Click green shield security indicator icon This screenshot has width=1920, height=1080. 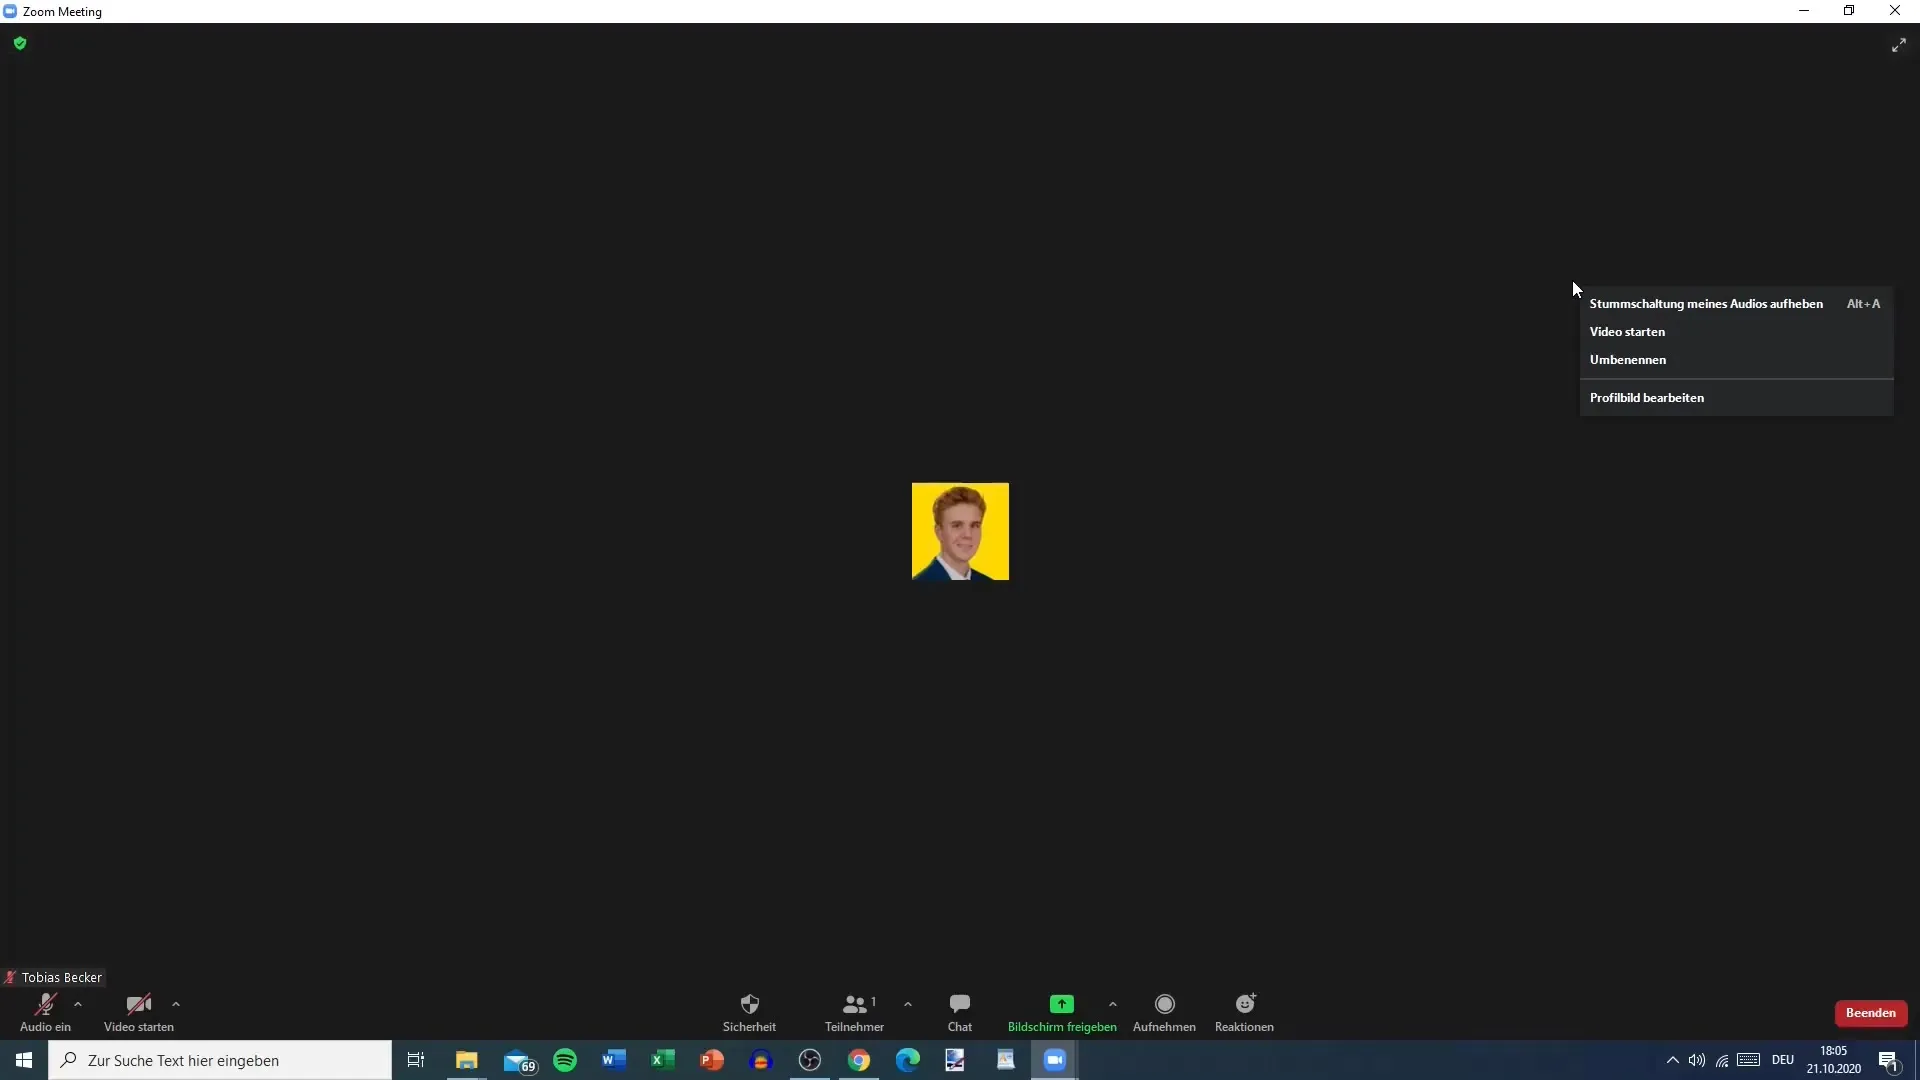(x=20, y=44)
